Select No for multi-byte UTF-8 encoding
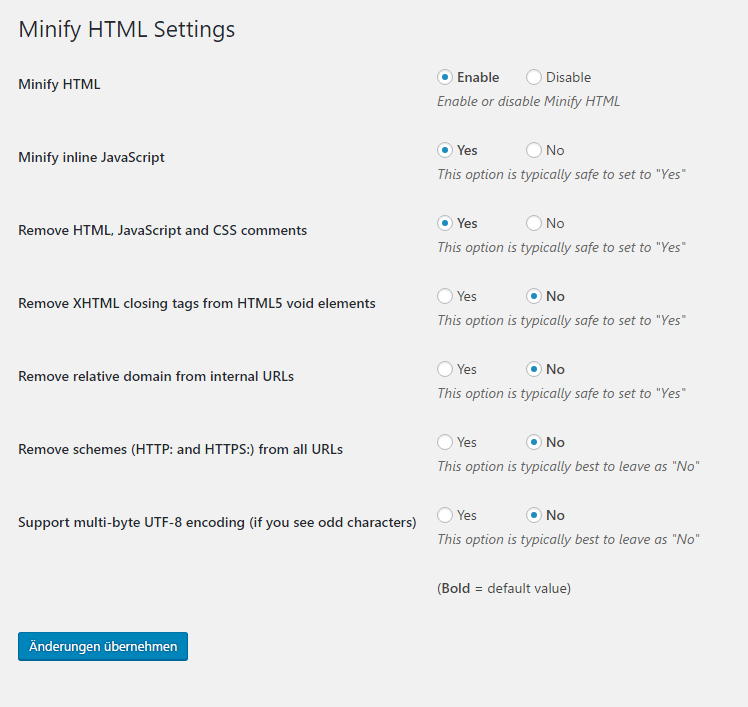Image resolution: width=748 pixels, height=707 pixels. pos(533,515)
